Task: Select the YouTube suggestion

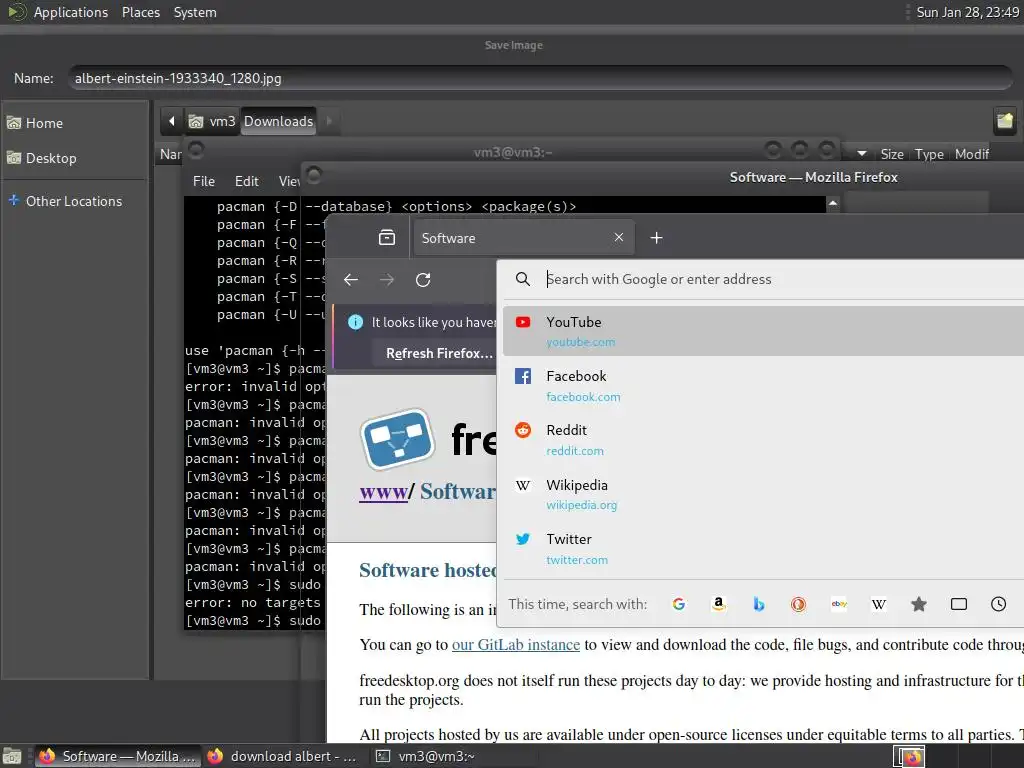Action: point(763,331)
